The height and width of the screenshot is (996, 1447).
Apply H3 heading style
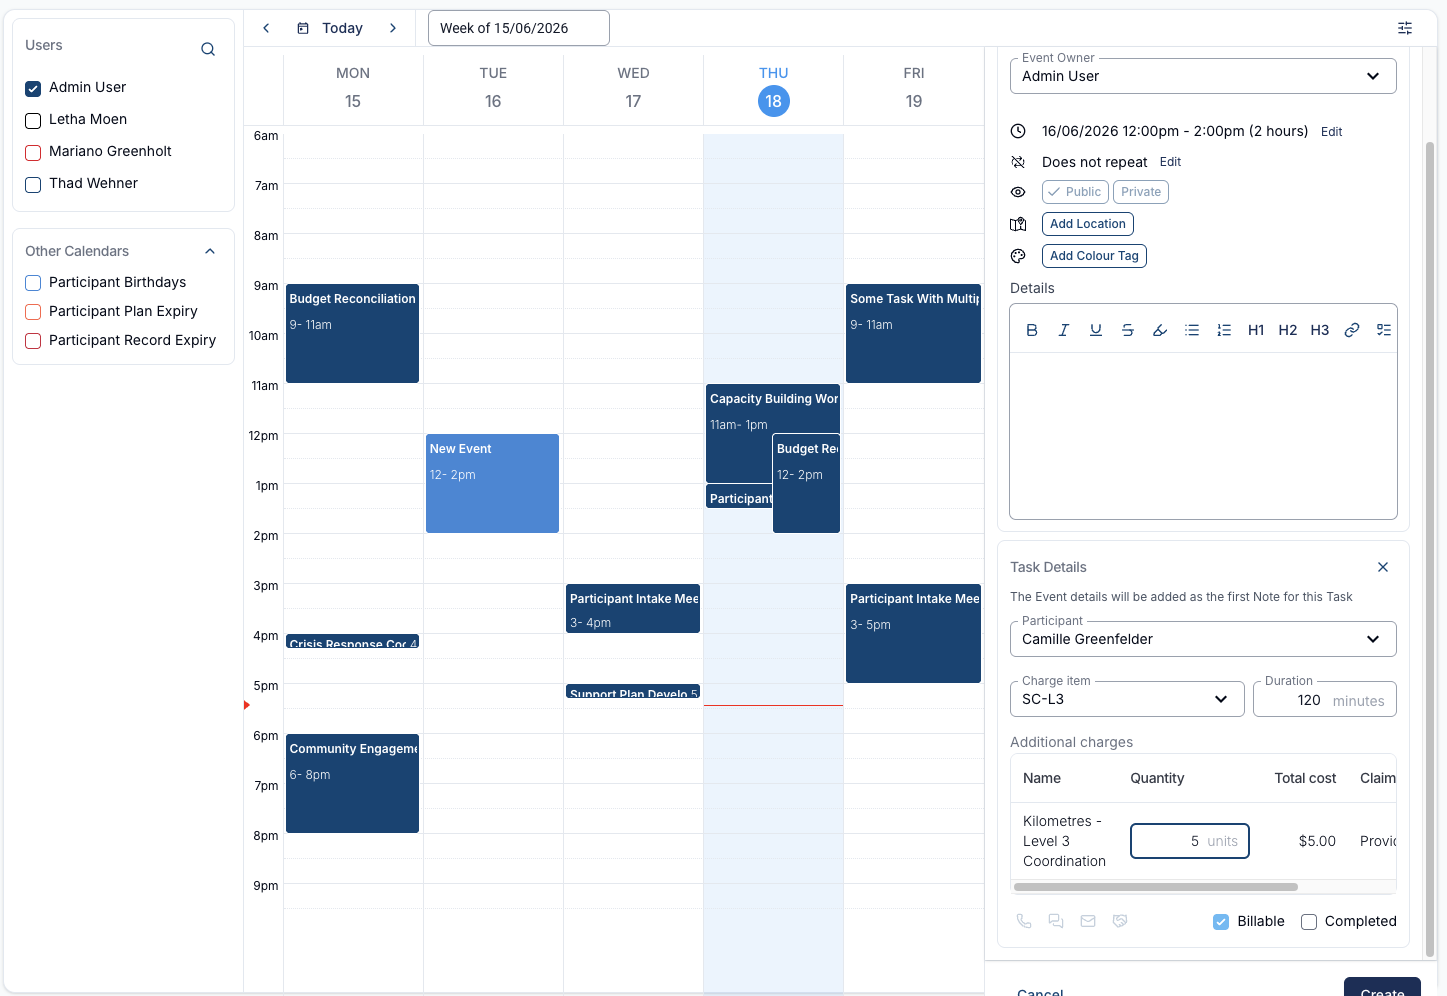(1320, 330)
